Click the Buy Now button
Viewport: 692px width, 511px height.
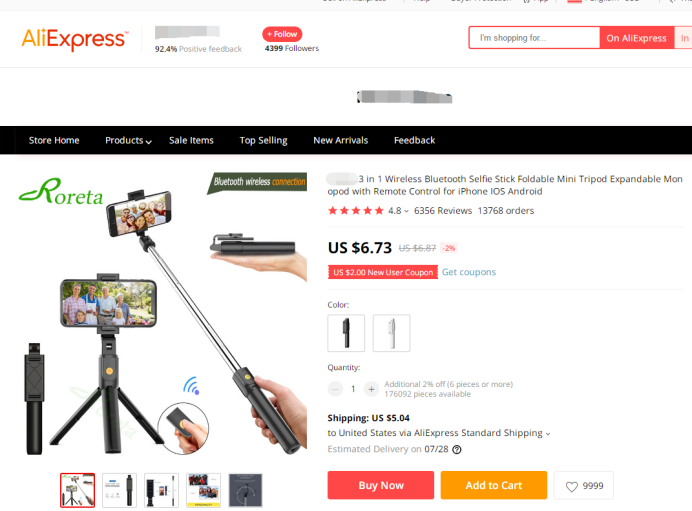(381, 485)
